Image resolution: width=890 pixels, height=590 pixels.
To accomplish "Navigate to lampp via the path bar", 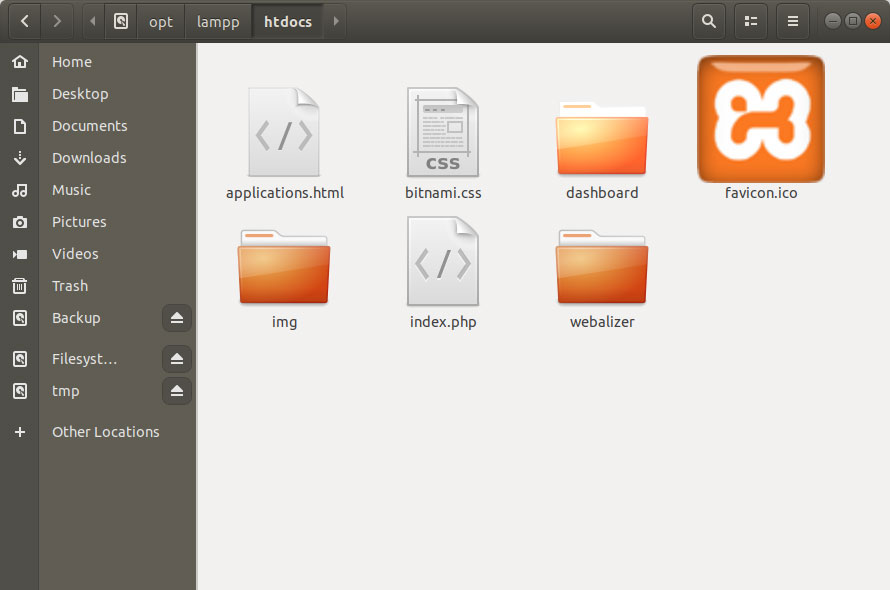I will tap(218, 20).
